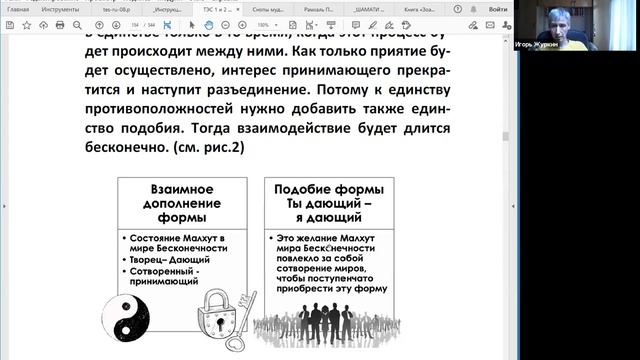Screen dimensions: 640x360
Task: Click the yin-yang image in document
Action: [x=125, y=318]
